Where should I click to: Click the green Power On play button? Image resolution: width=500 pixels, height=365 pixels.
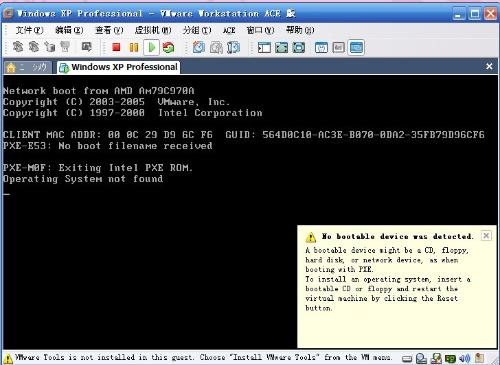pos(151,47)
